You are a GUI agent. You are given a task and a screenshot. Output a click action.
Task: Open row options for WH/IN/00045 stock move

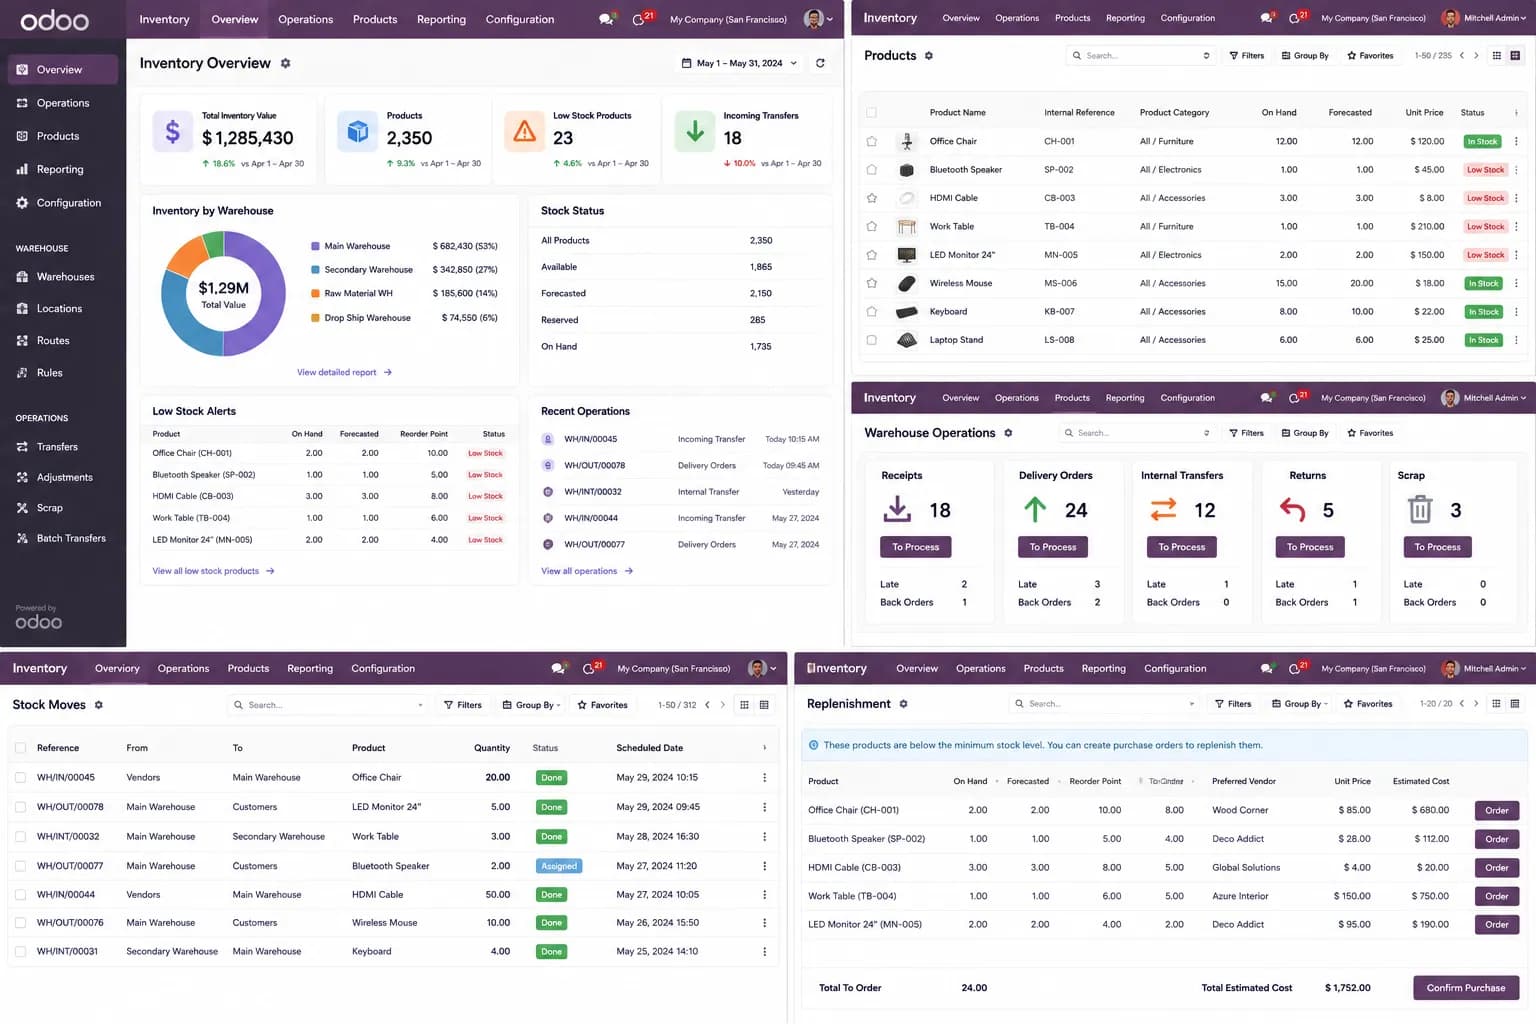tap(765, 777)
